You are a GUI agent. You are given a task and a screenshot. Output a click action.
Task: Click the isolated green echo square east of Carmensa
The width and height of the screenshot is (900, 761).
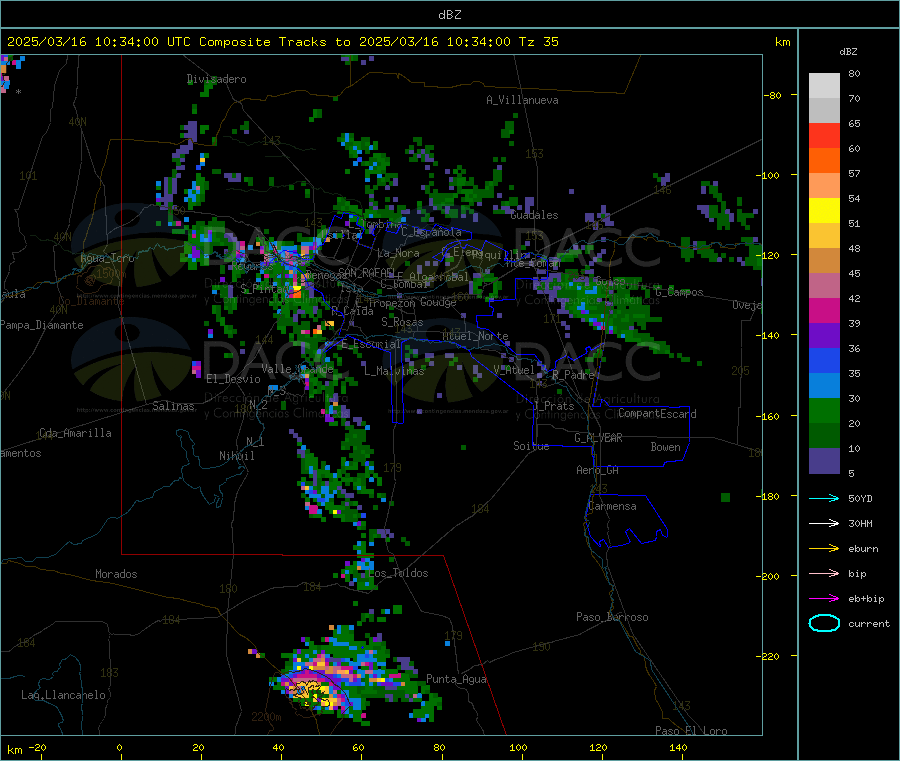[x=726, y=497]
